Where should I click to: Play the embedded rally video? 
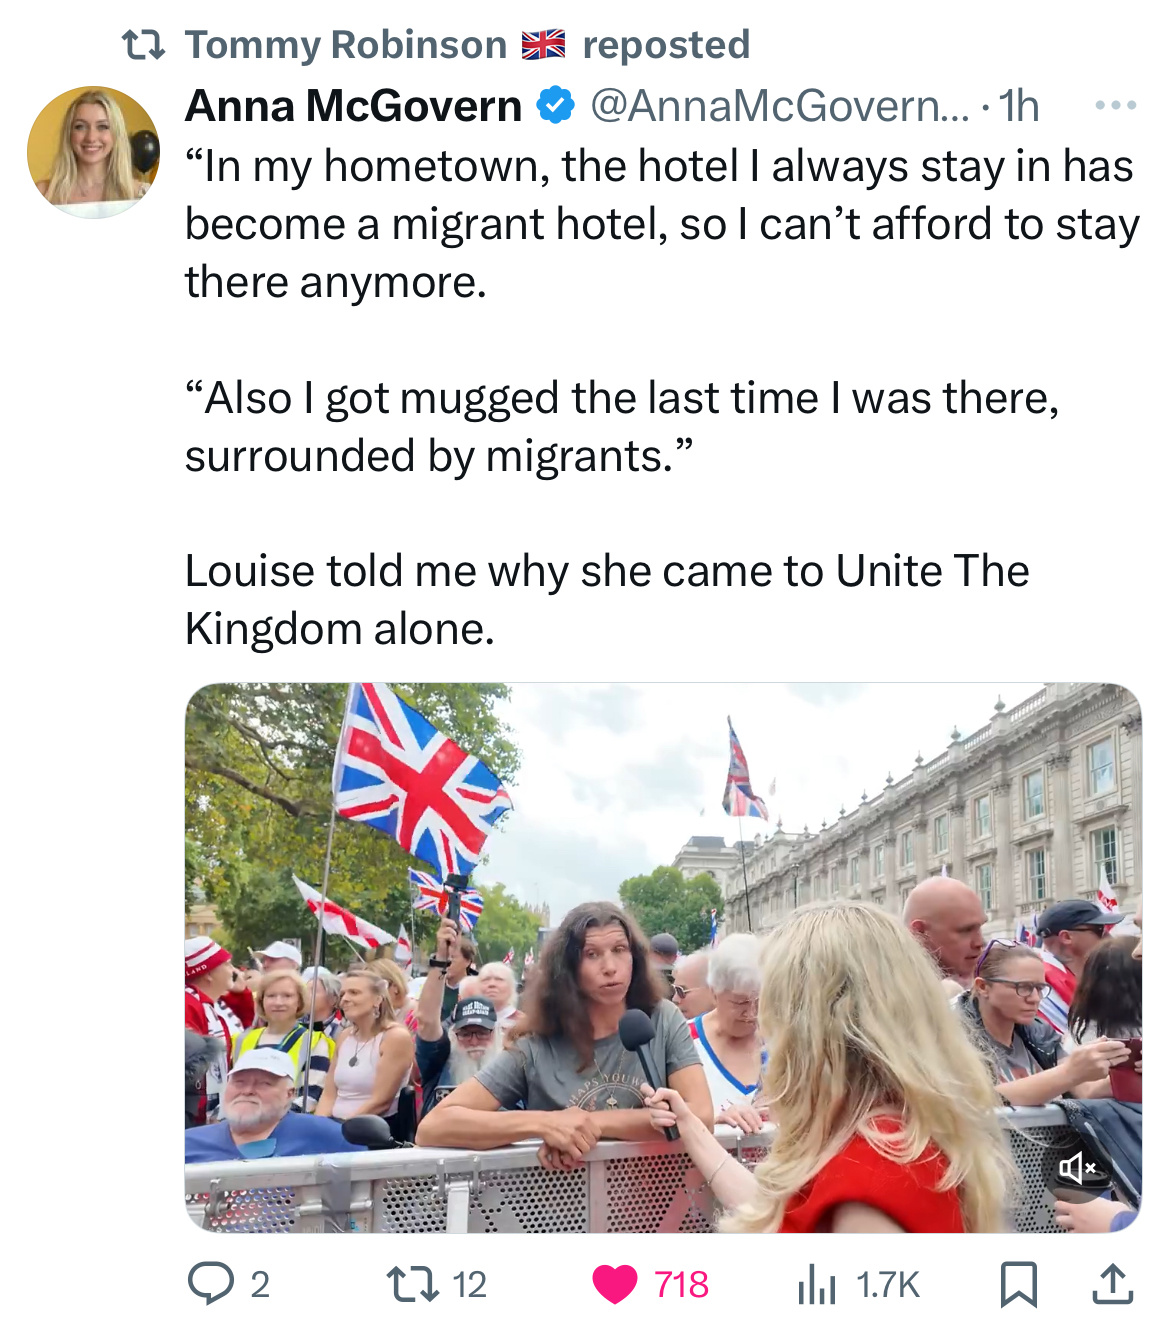tap(663, 957)
